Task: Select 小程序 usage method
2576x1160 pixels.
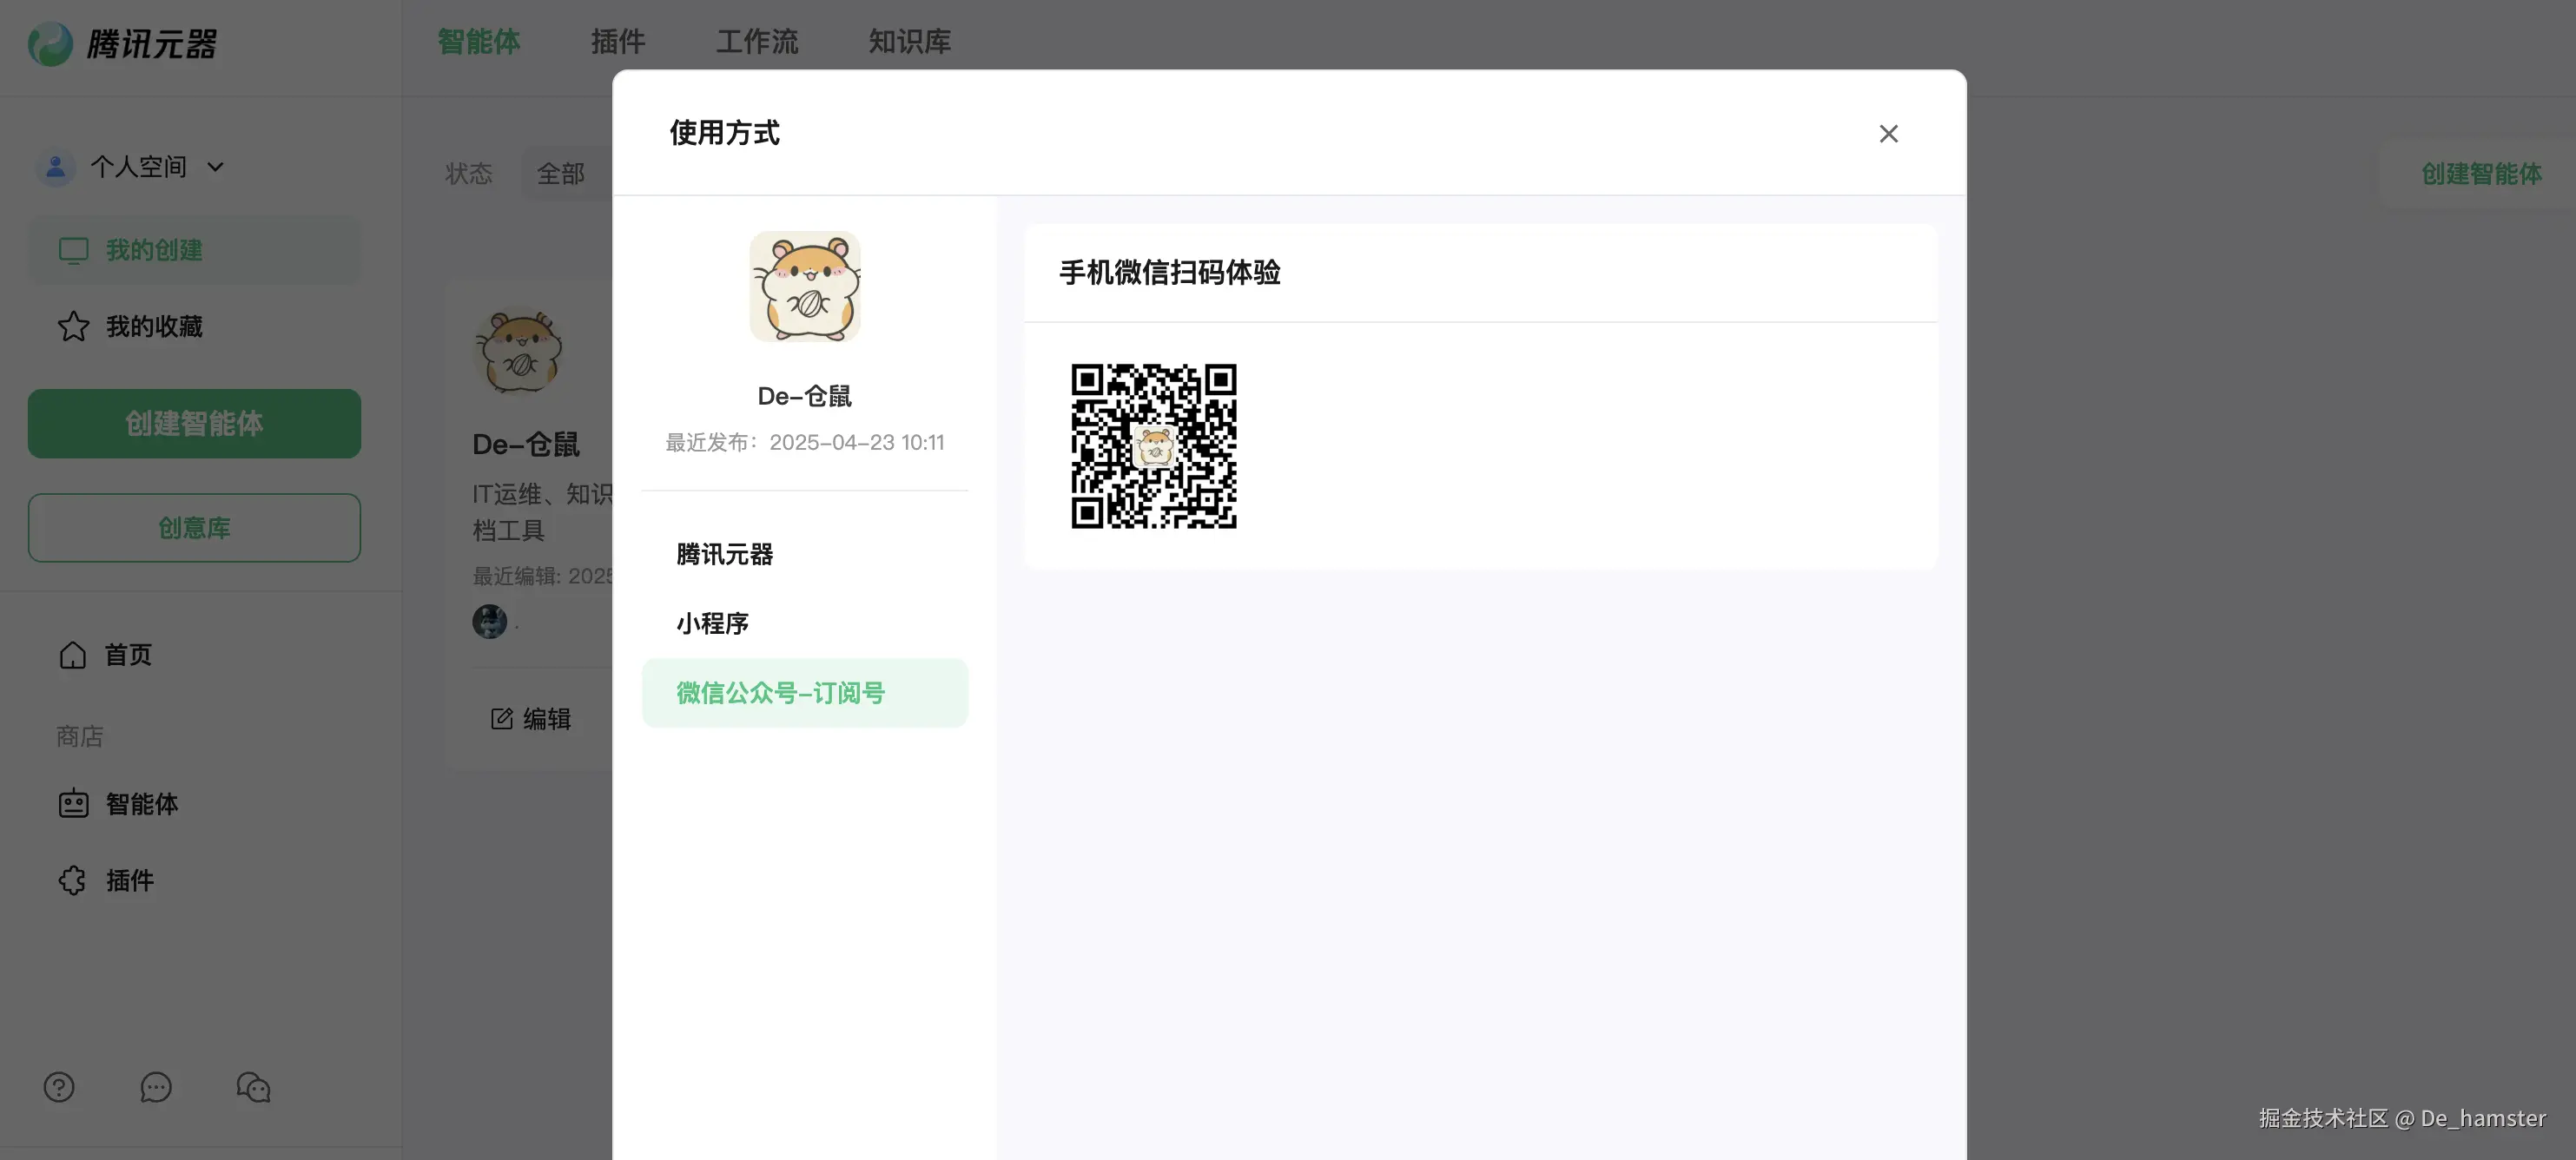Action: click(805, 624)
